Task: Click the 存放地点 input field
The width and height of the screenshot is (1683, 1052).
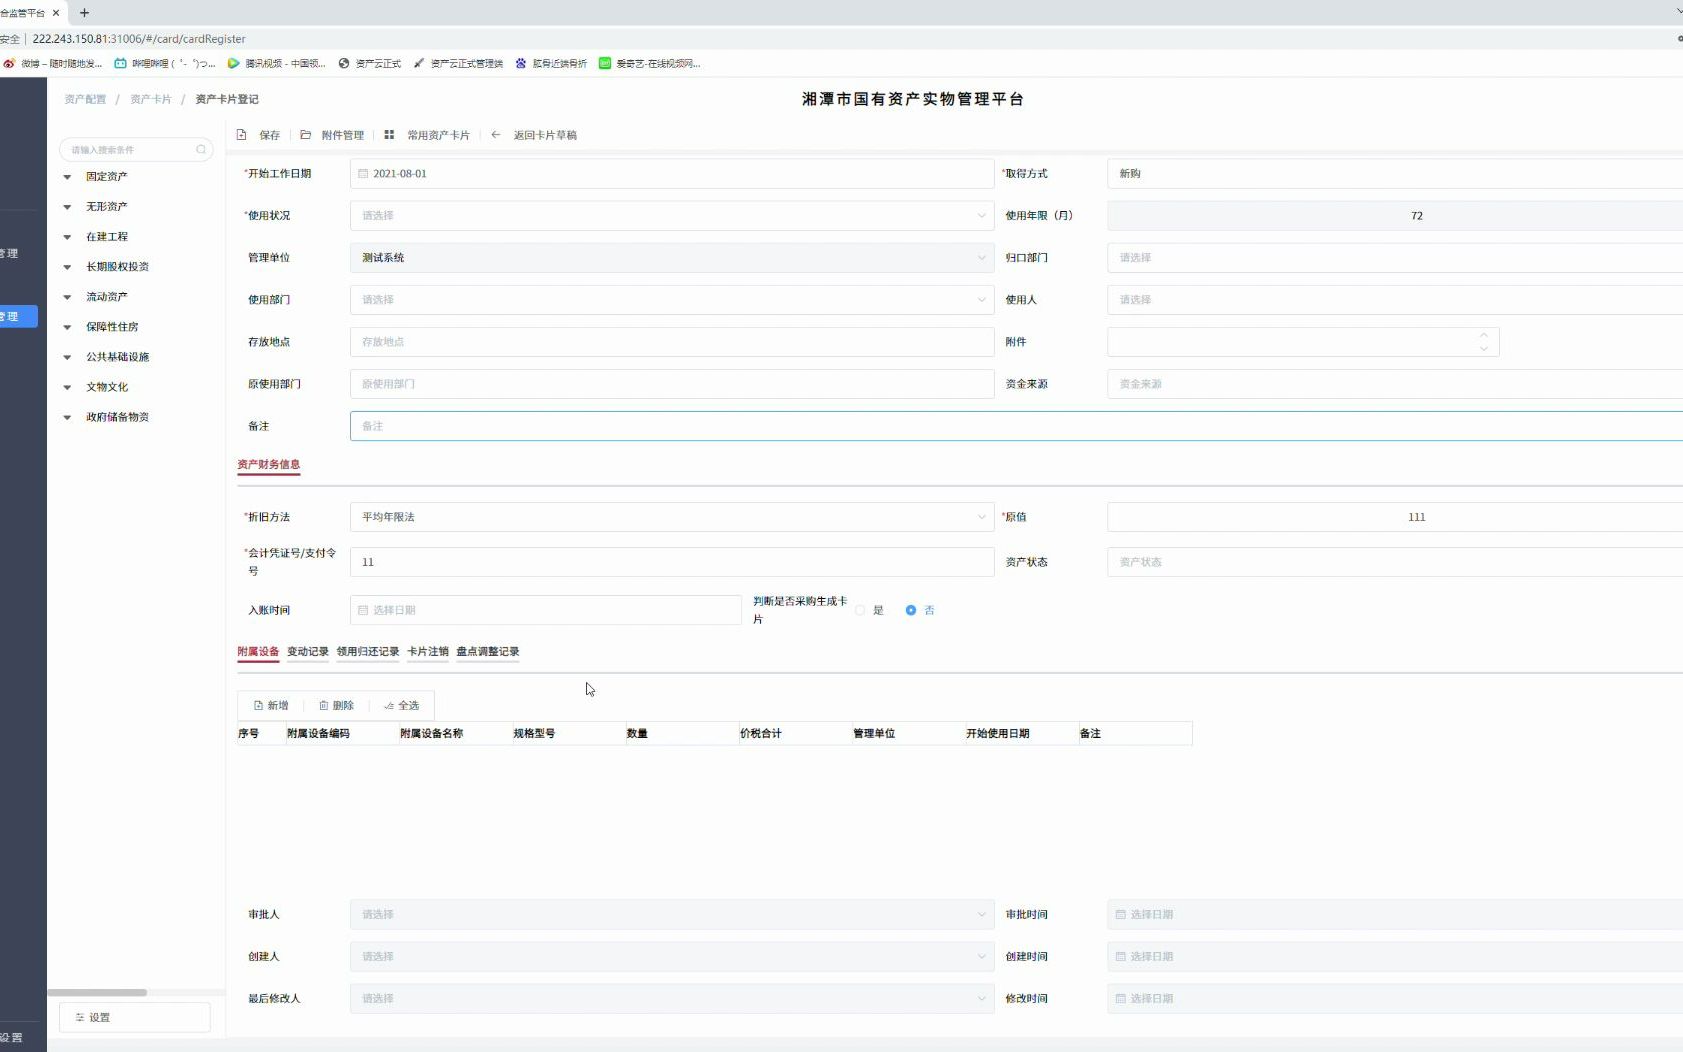Action: [672, 341]
